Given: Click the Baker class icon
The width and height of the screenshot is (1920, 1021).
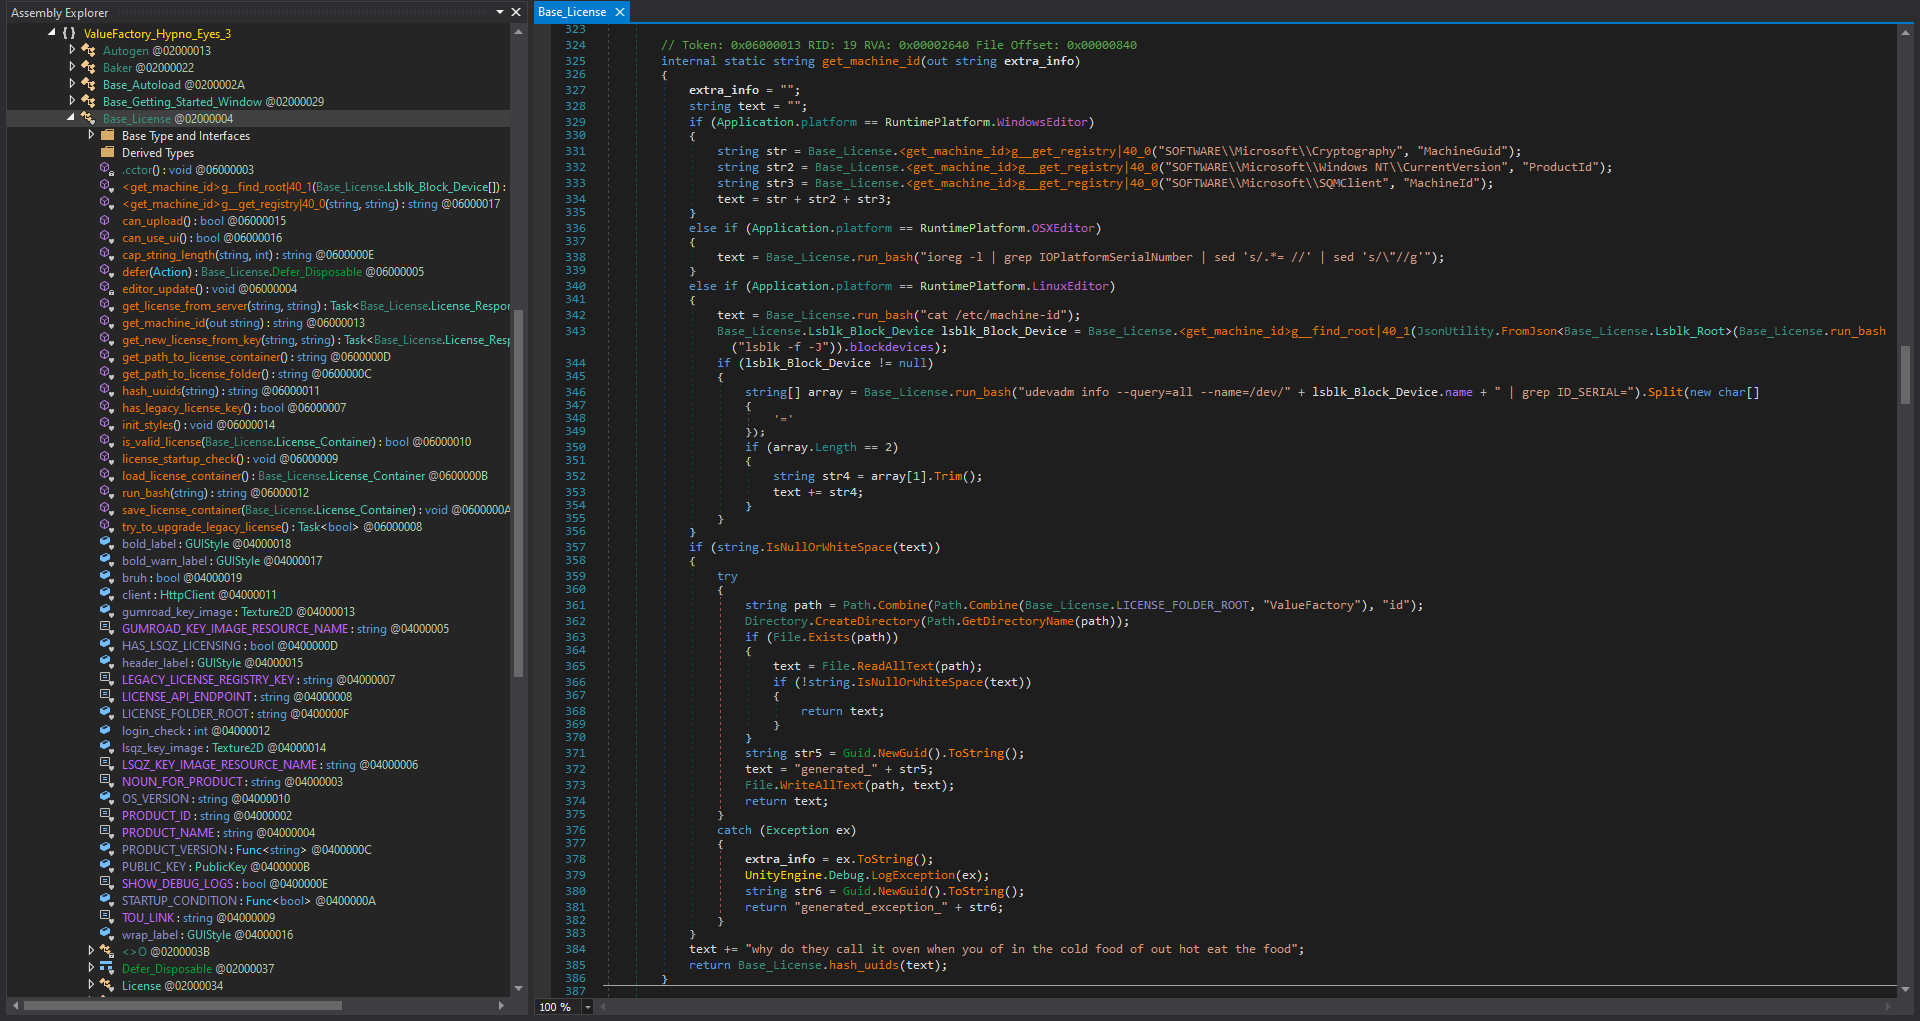Looking at the screenshot, I should pyautogui.click(x=89, y=67).
